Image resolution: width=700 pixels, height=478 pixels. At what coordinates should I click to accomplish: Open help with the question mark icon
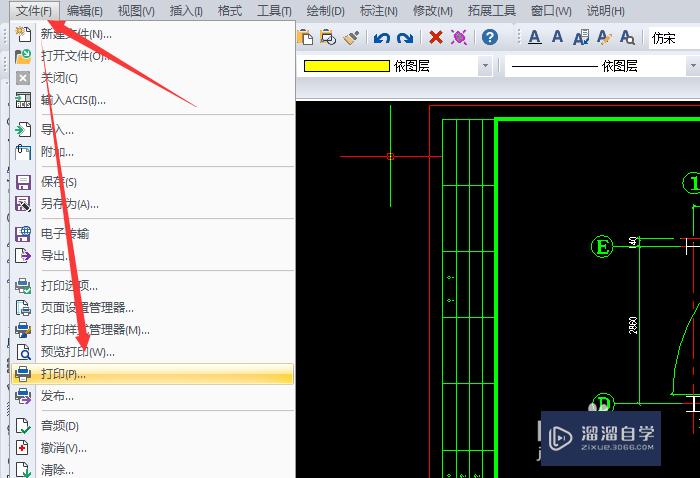490,37
